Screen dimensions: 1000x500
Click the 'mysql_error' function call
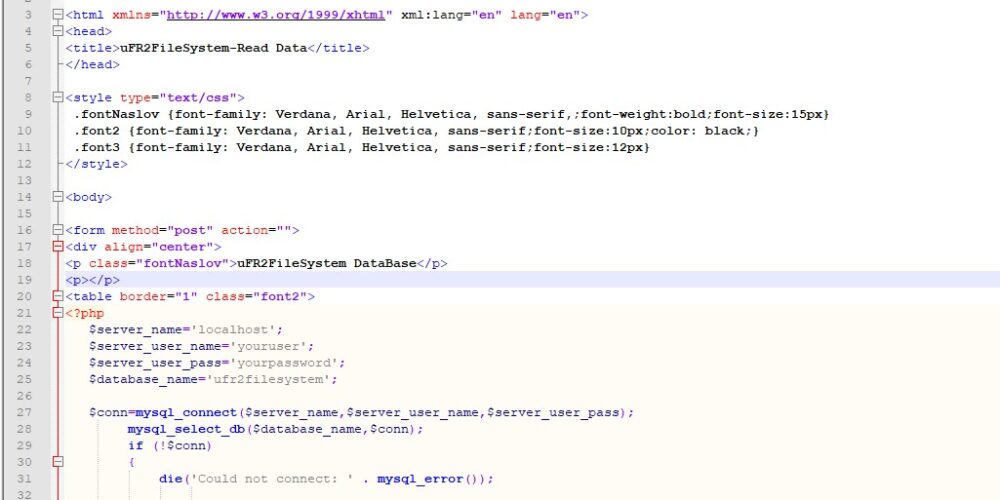pyautogui.click(x=420, y=479)
